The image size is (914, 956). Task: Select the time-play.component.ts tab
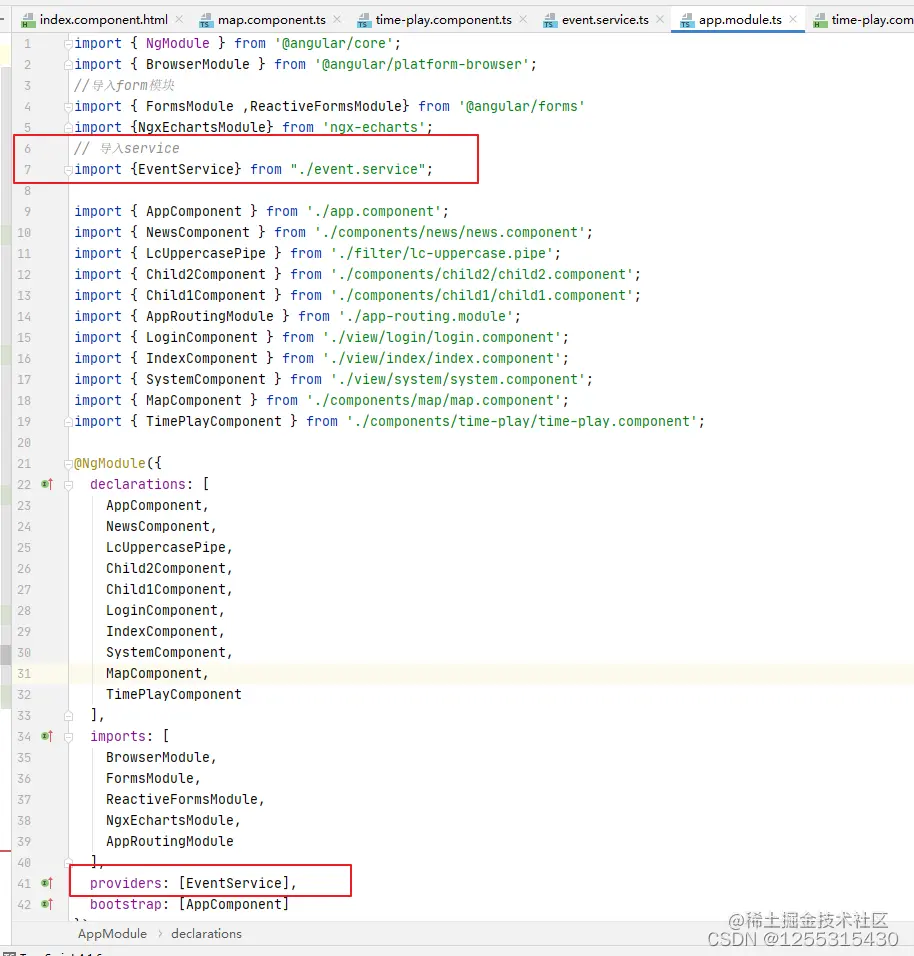coord(443,20)
